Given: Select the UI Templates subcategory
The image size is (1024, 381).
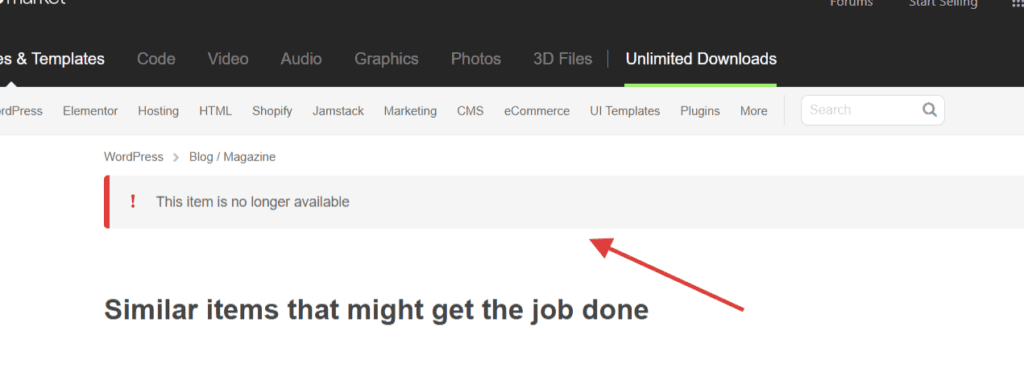Looking at the screenshot, I should click(625, 111).
